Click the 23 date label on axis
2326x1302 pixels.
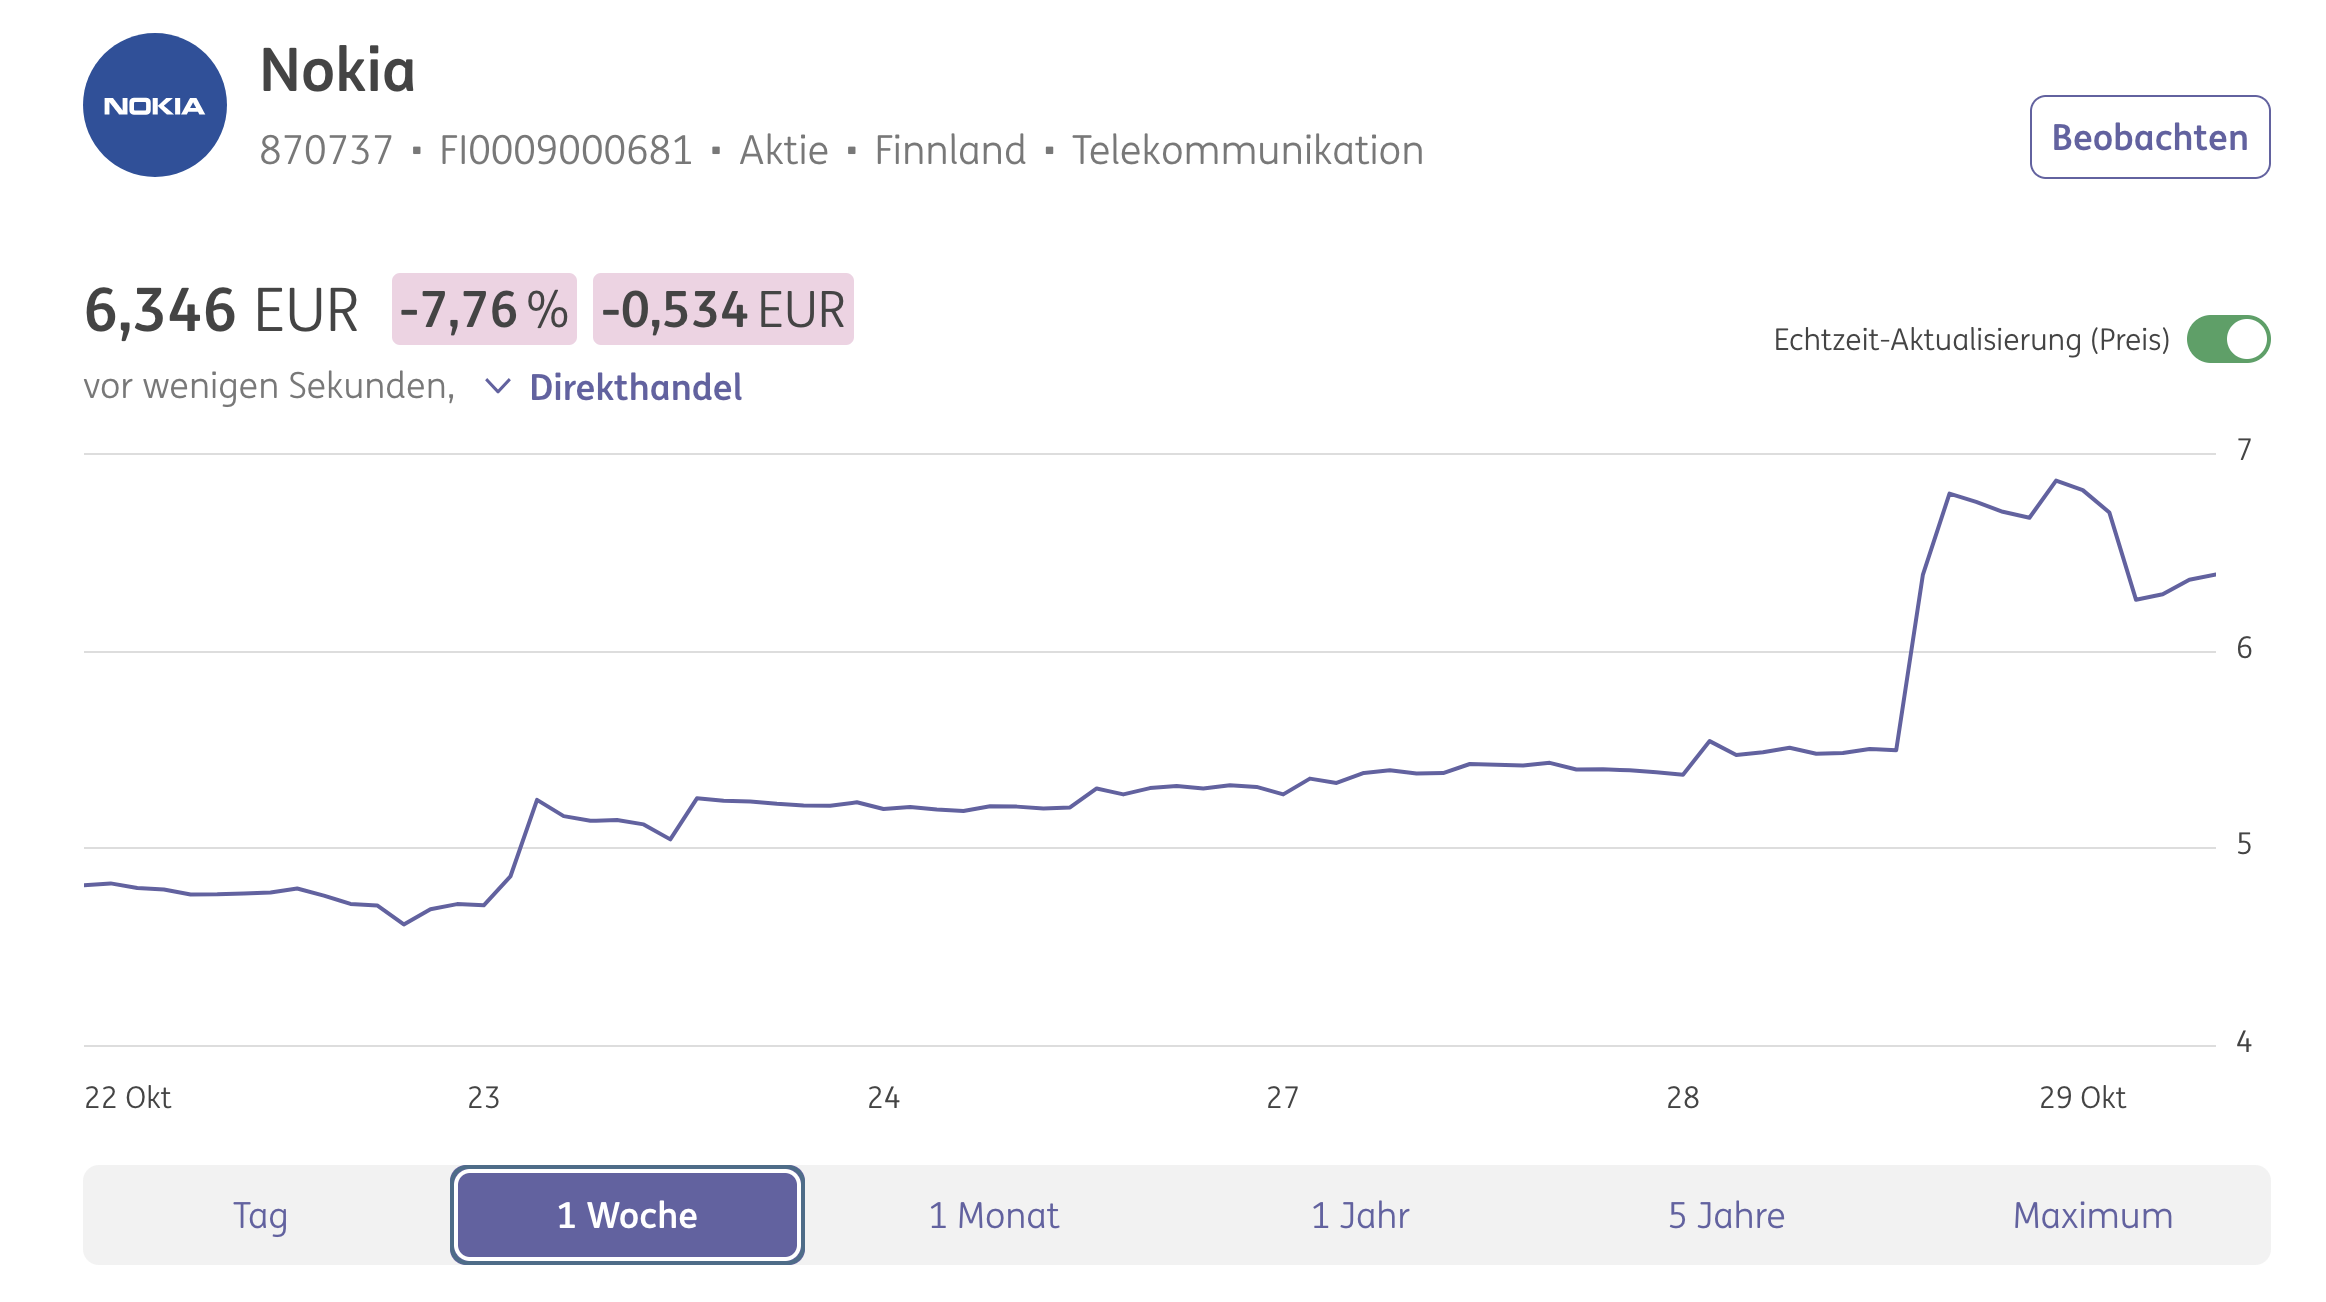pyautogui.click(x=483, y=1097)
